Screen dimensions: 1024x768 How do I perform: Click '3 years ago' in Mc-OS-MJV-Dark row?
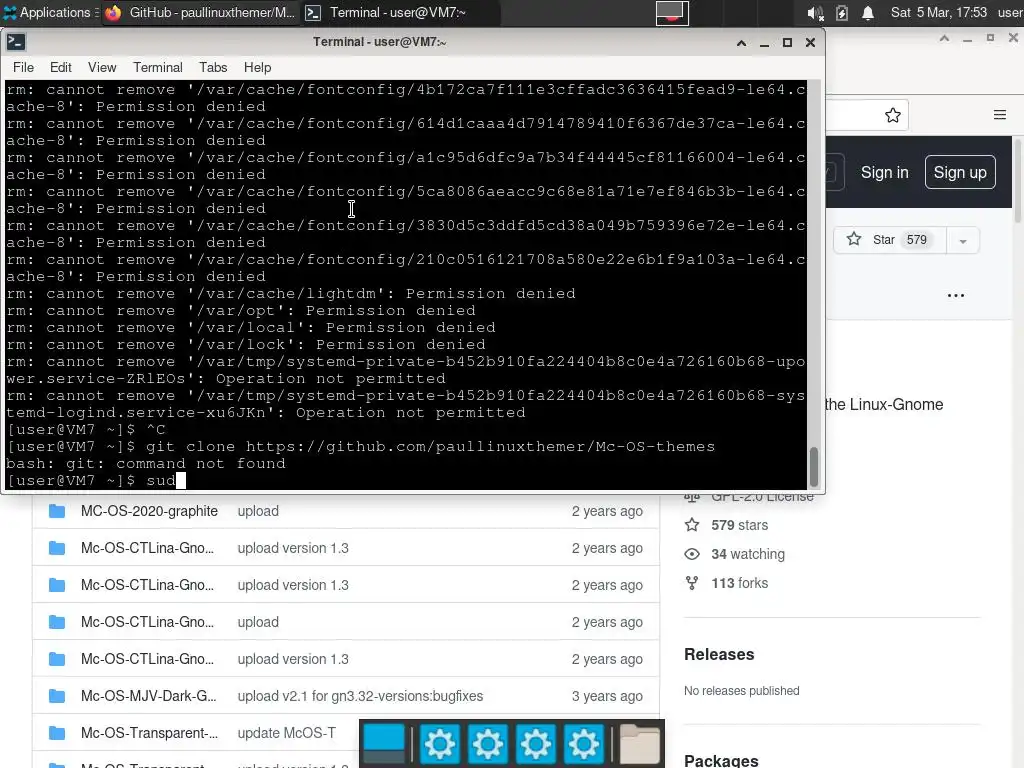tap(607, 696)
